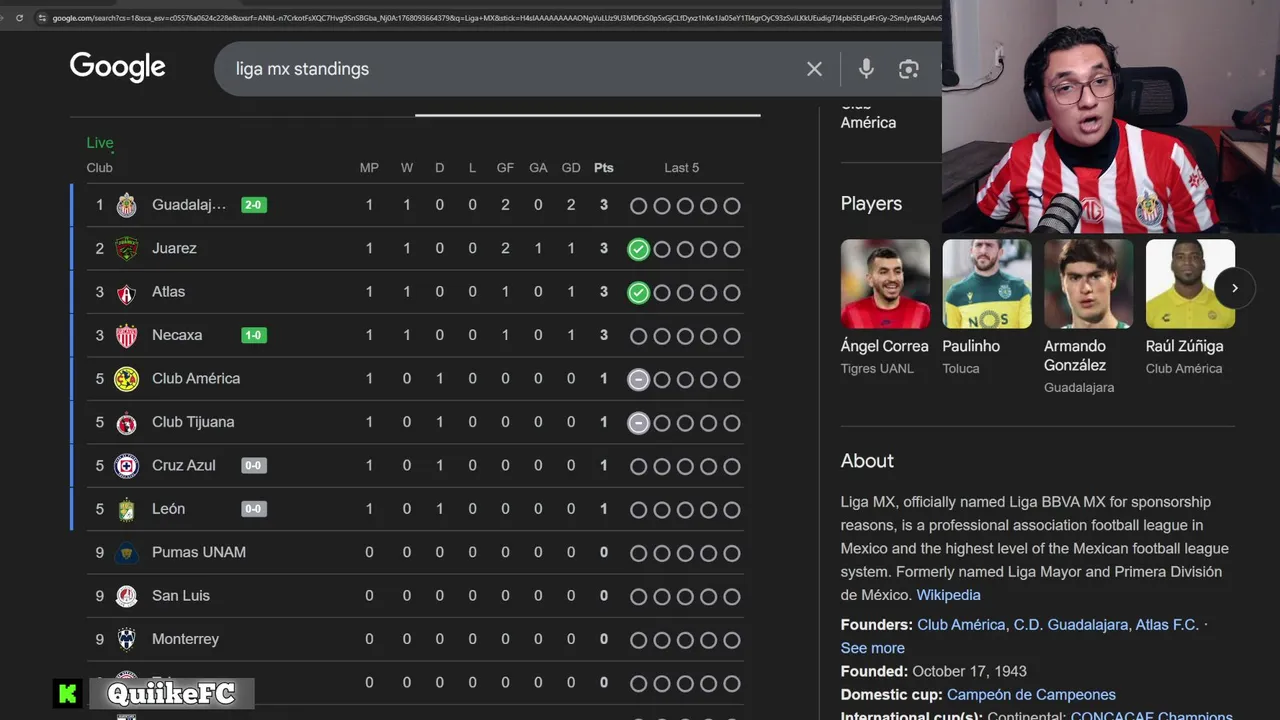Open Raúl Zúñiga player photo
The height and width of the screenshot is (720, 1280).
[x=1190, y=284]
